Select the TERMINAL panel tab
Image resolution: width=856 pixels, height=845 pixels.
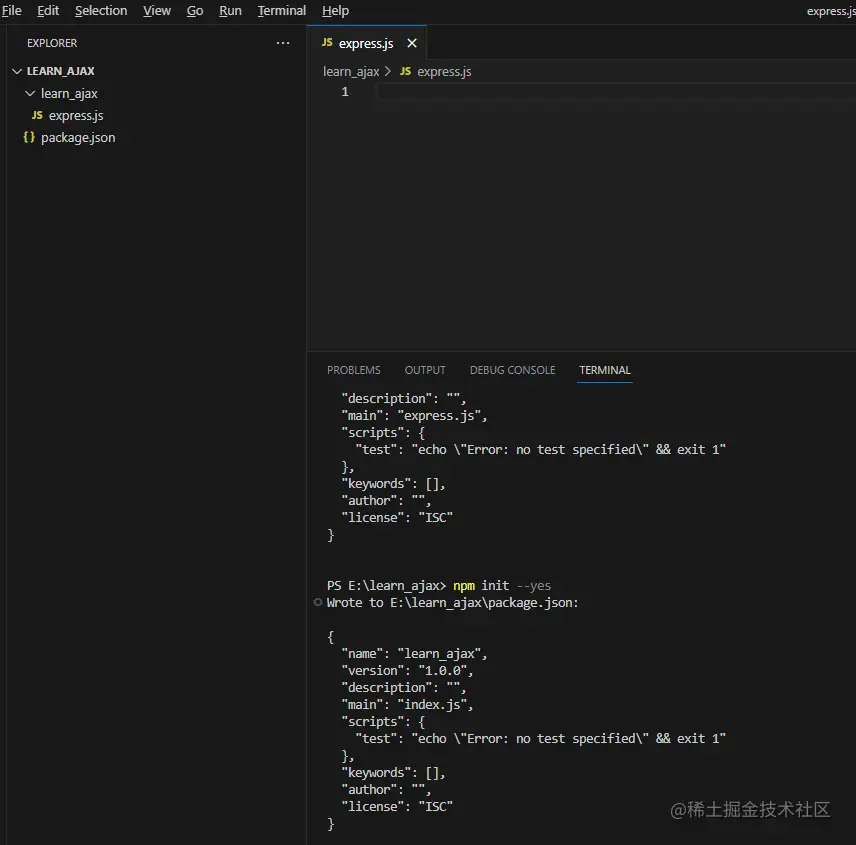point(605,370)
